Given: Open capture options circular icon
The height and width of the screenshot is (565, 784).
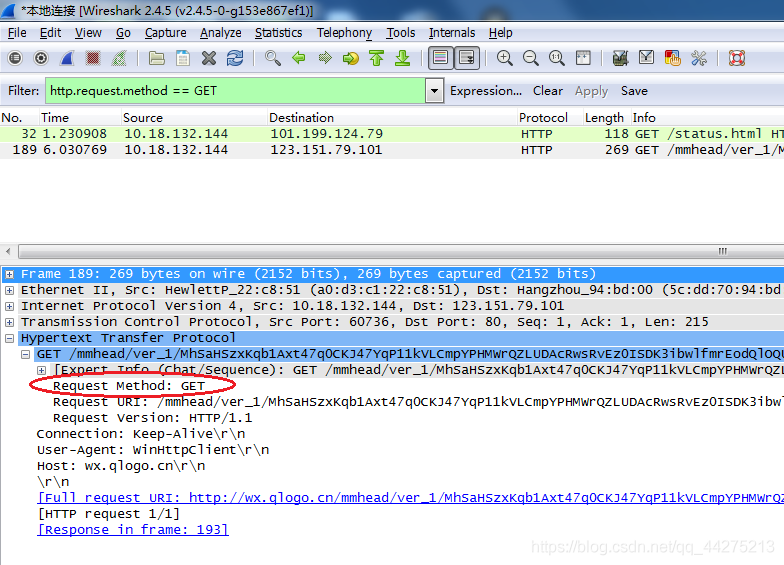Looking at the screenshot, I should pyautogui.click(x=41, y=58).
